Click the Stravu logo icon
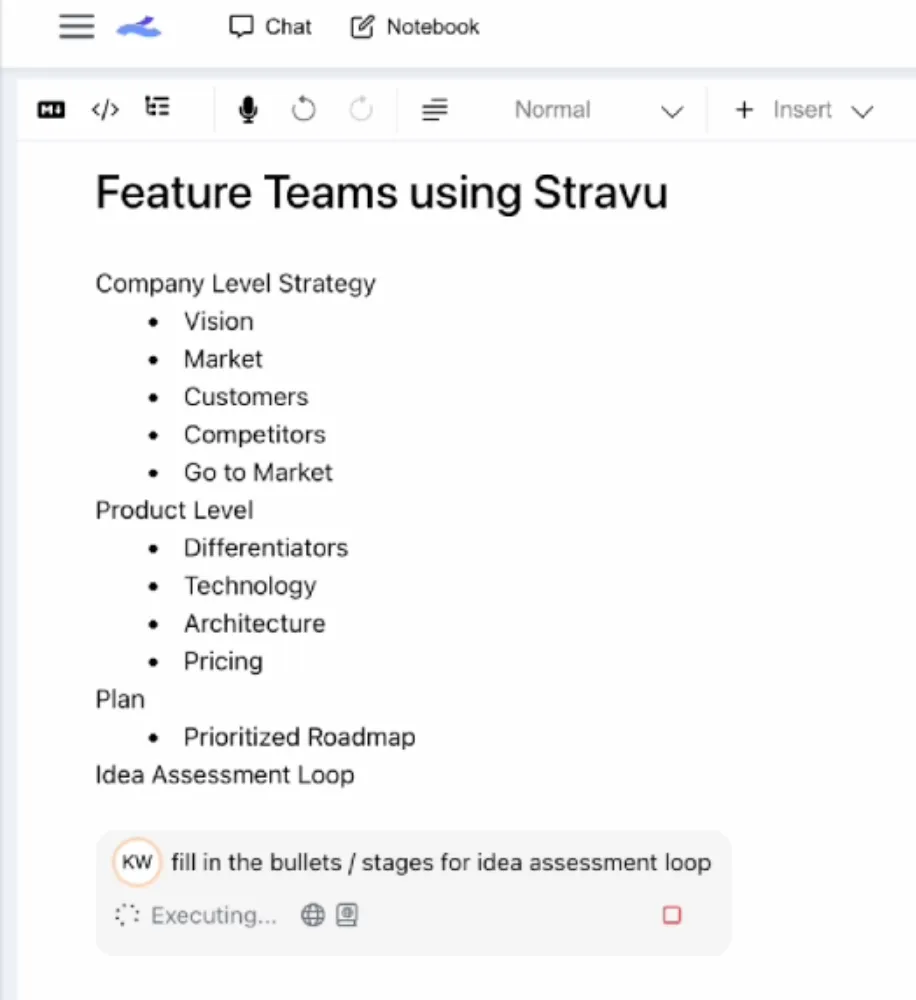 139,27
